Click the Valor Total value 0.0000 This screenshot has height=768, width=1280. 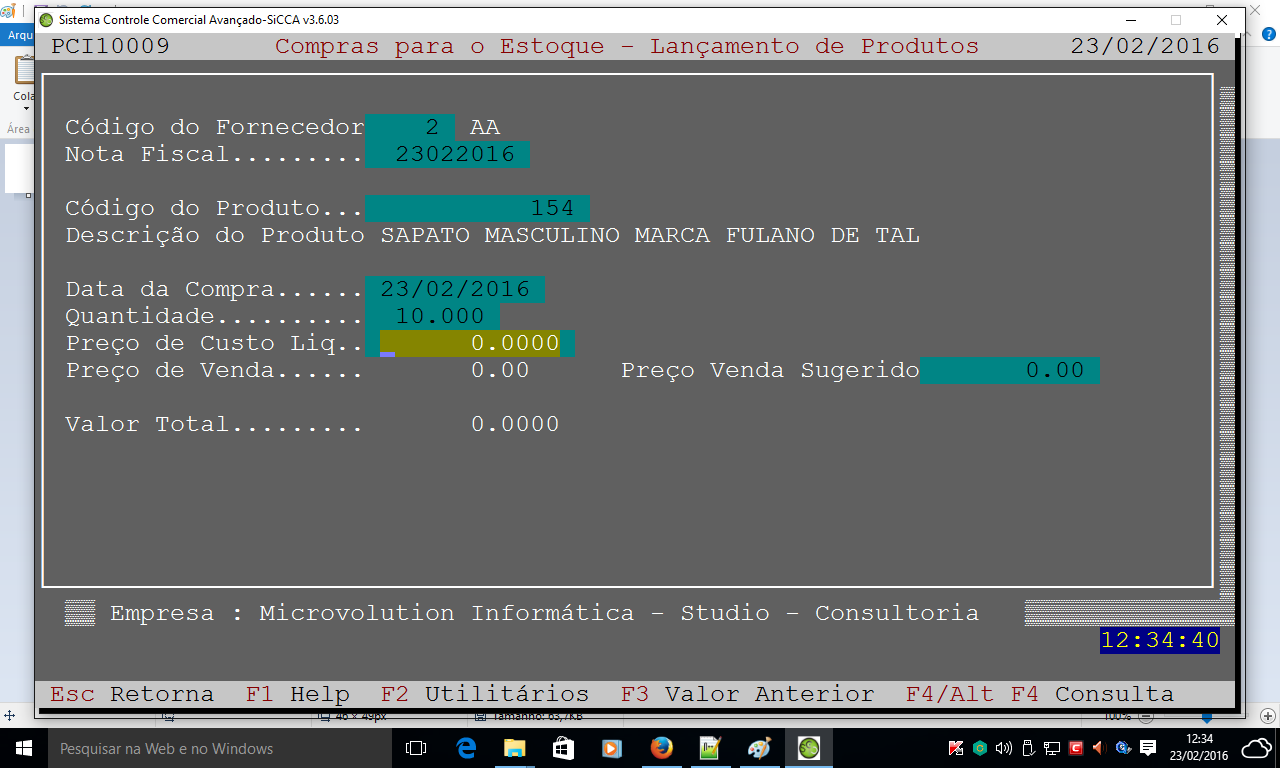point(515,424)
